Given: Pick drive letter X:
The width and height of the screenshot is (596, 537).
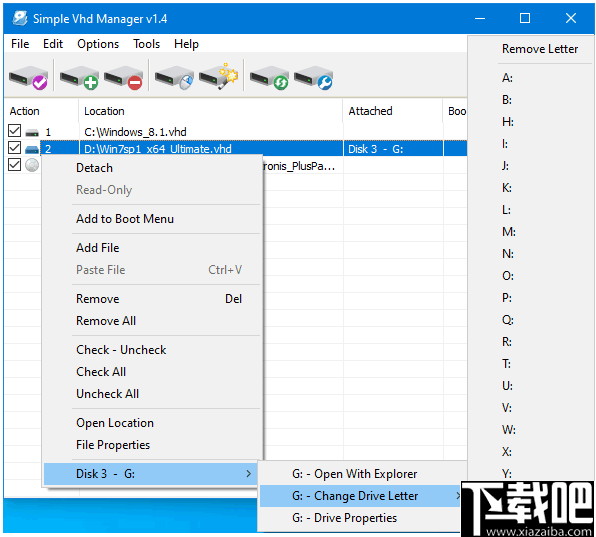Looking at the screenshot, I should 532,451.
